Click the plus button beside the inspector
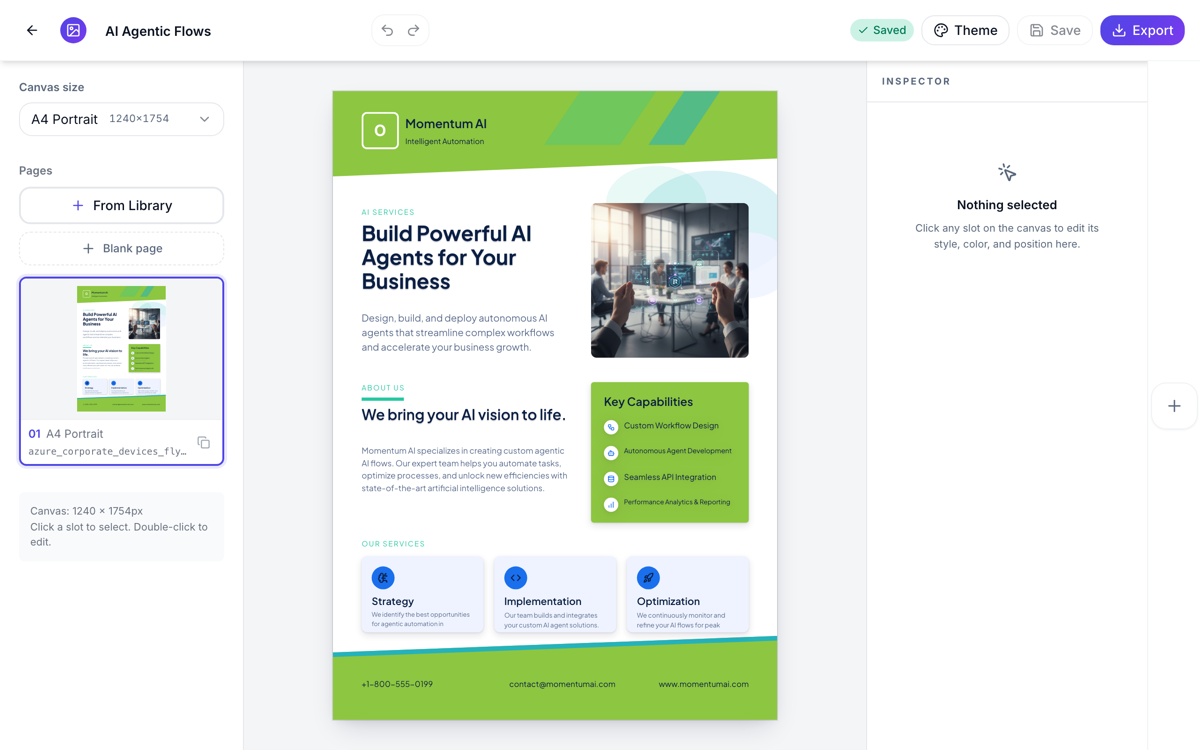The image size is (1200, 750). click(x=1174, y=406)
